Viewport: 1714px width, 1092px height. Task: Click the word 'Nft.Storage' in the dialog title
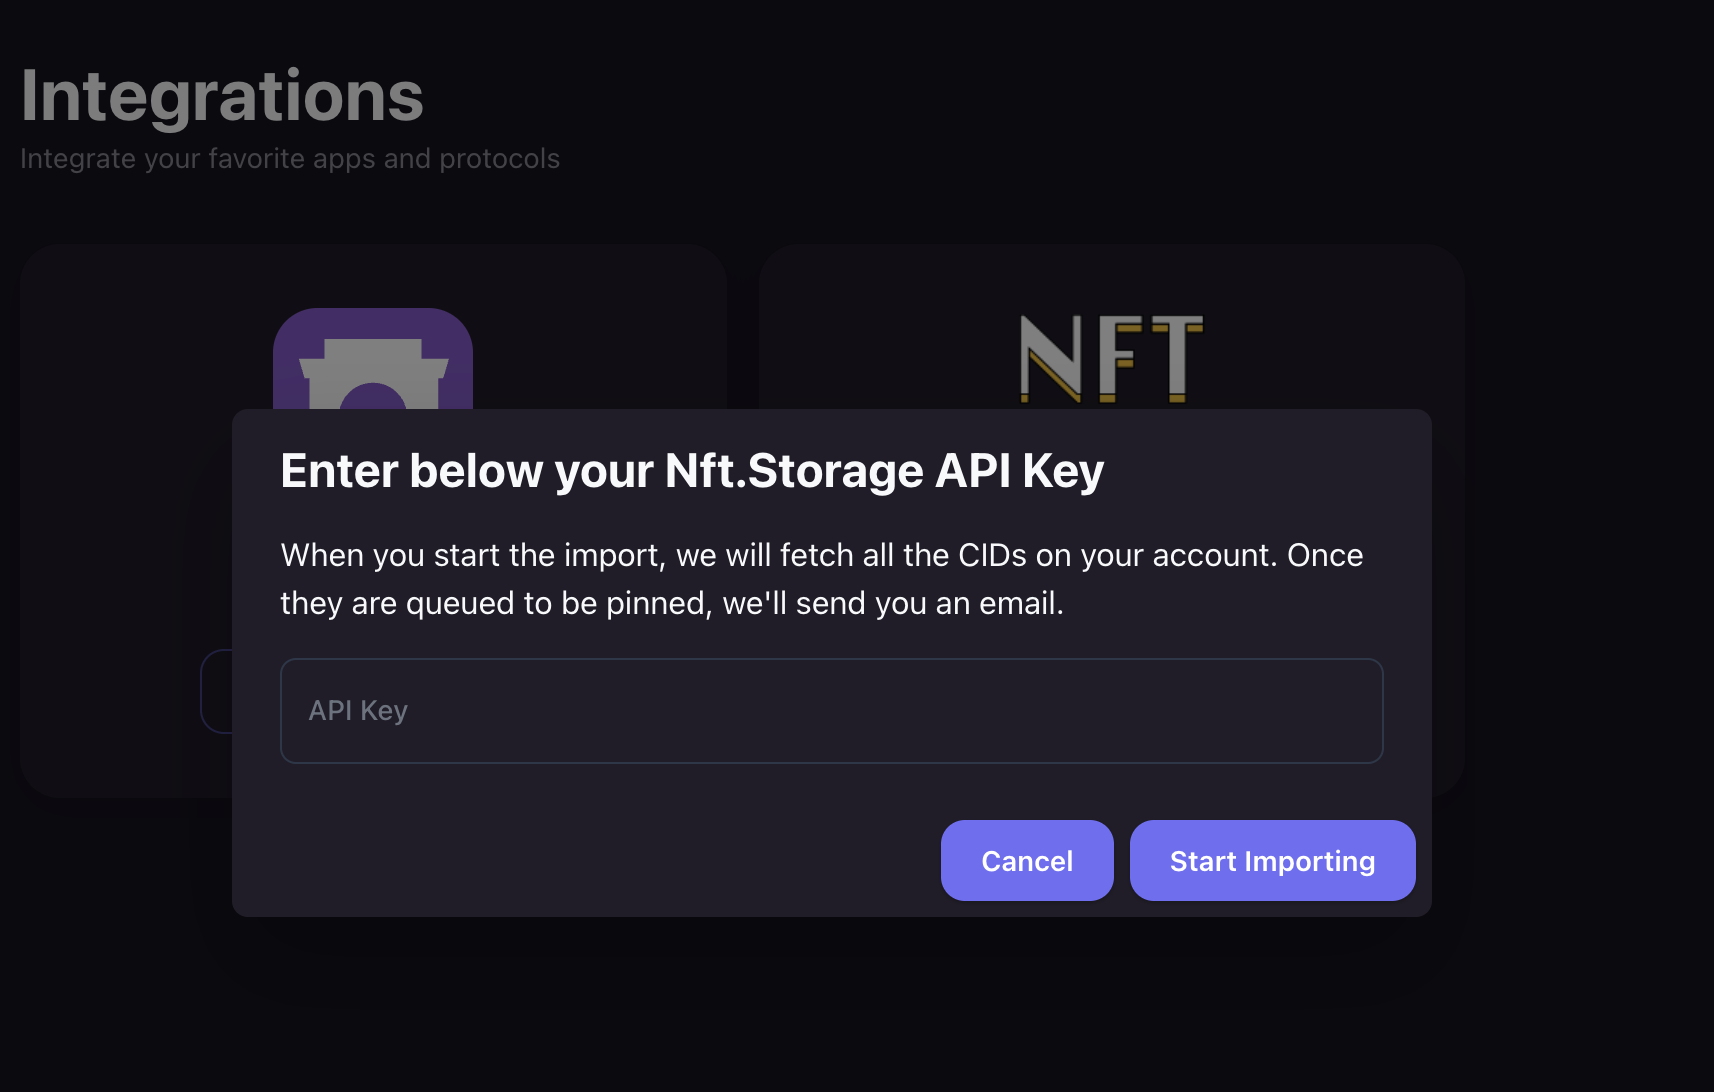click(x=794, y=471)
